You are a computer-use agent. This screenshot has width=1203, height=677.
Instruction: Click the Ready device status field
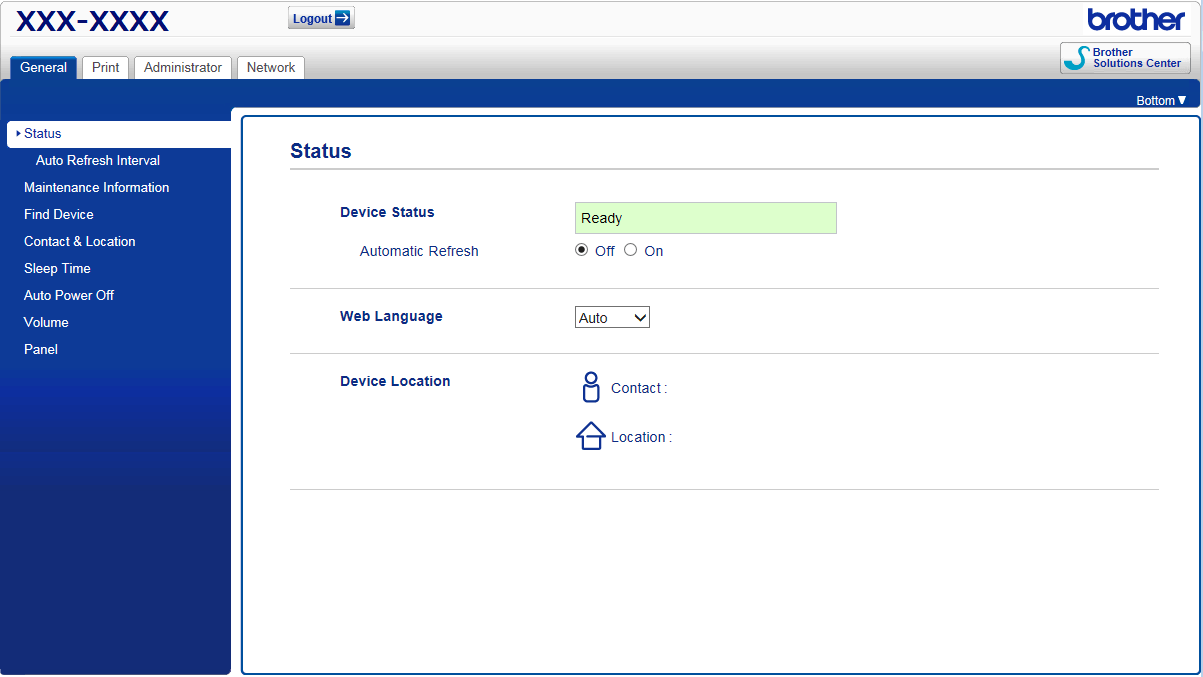pos(706,218)
